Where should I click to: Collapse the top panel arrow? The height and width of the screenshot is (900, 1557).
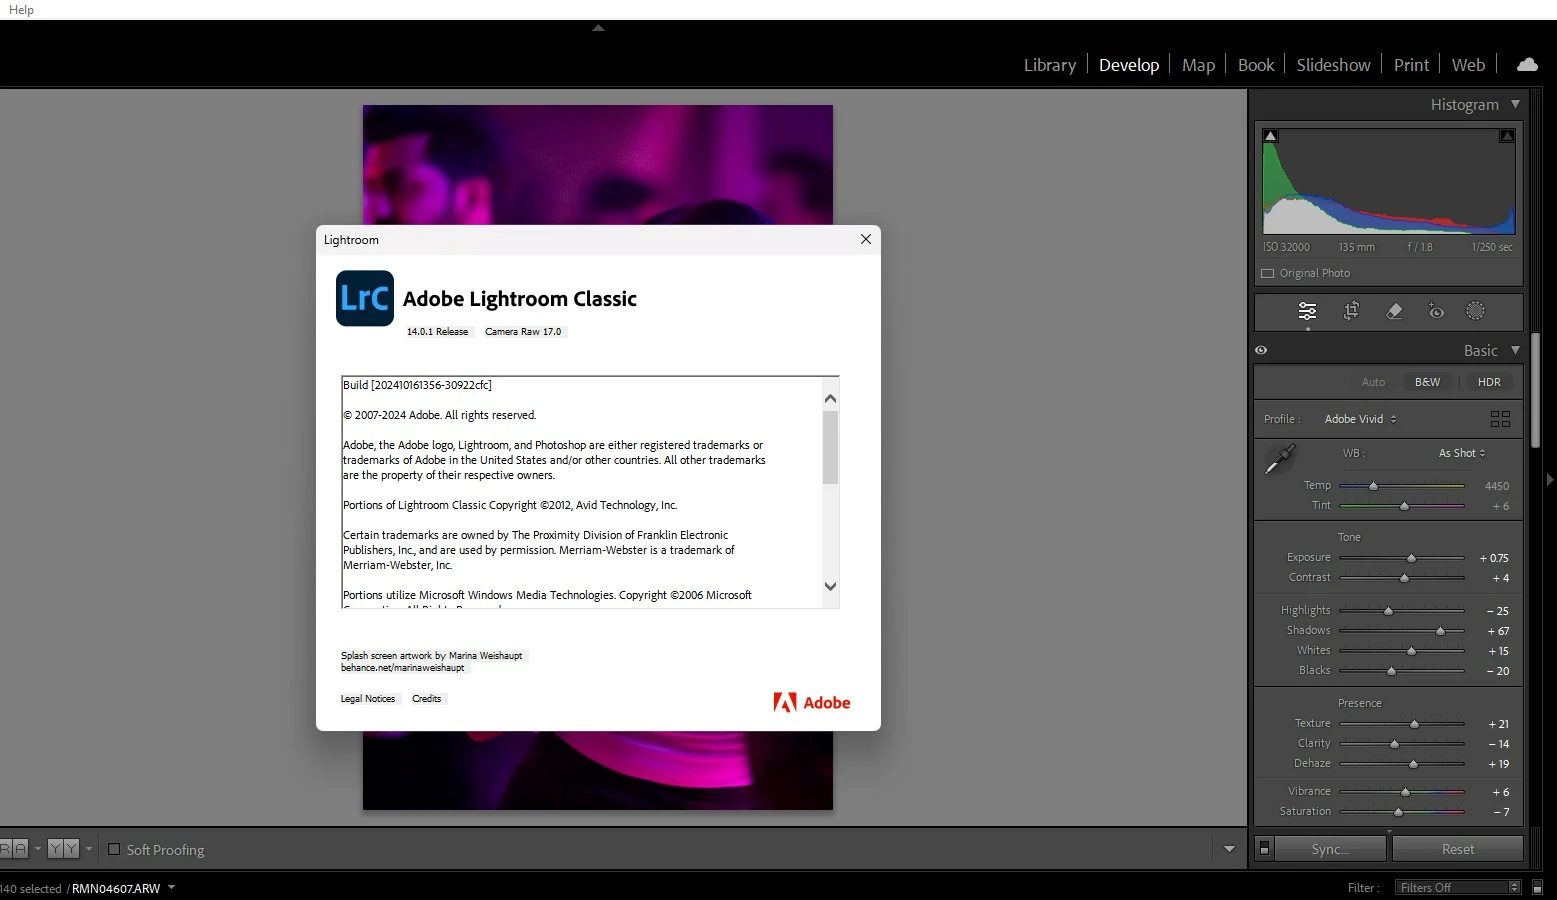coord(598,28)
